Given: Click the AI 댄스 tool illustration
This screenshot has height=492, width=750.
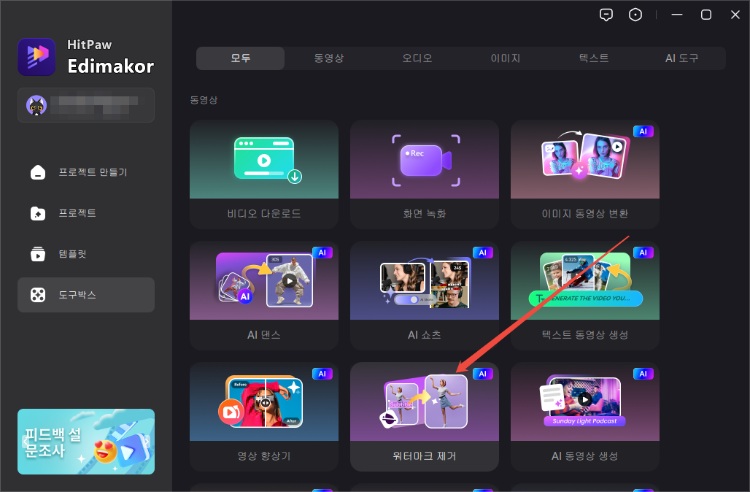Looking at the screenshot, I should (x=264, y=281).
